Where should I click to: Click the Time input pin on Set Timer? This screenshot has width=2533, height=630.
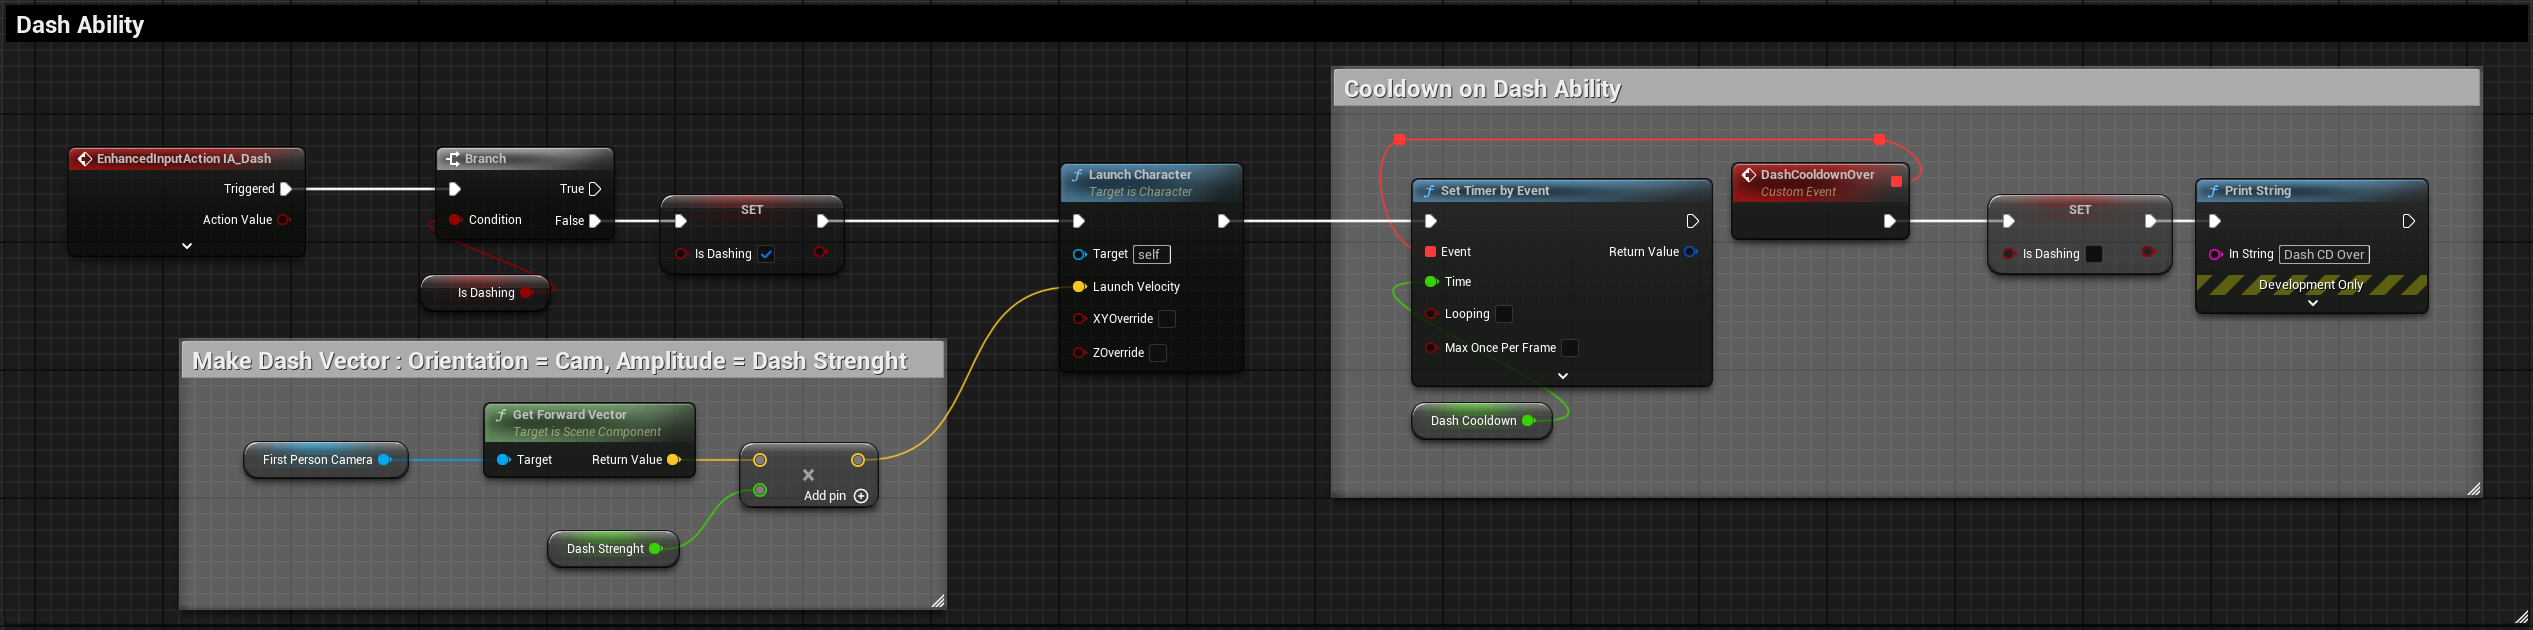click(1431, 282)
